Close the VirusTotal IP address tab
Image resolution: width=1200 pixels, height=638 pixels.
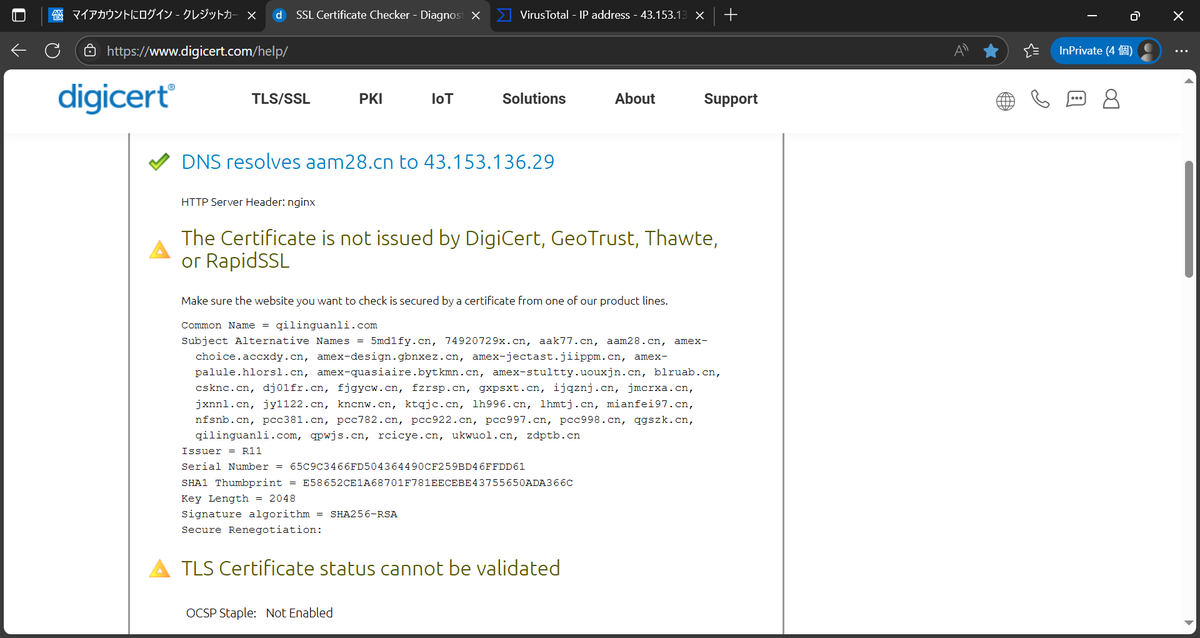700,16
